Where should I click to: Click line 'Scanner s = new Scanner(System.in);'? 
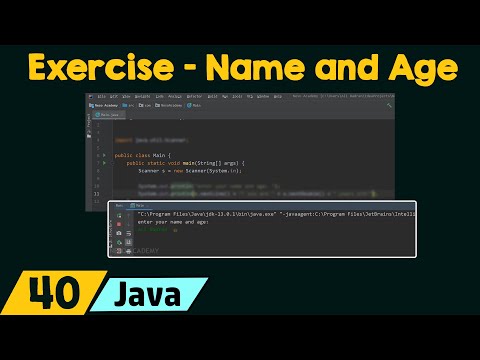190,171
